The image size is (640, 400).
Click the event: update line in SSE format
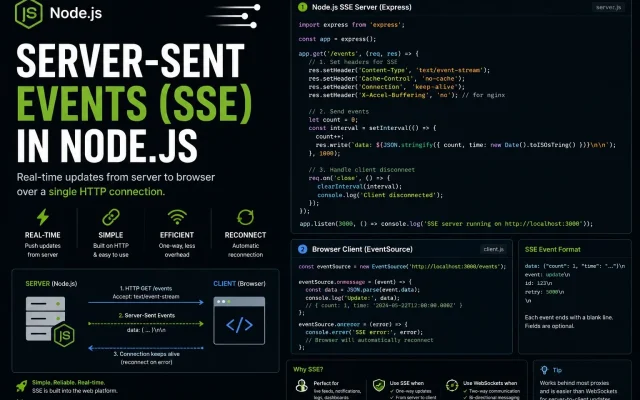547,275
